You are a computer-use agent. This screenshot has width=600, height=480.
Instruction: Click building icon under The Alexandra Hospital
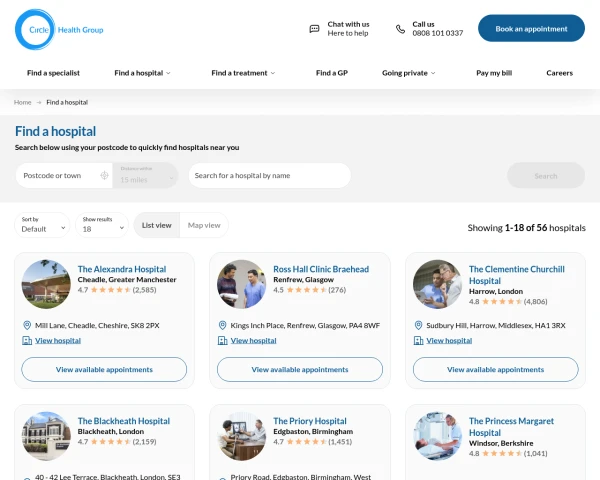pyautogui.click(x=27, y=340)
